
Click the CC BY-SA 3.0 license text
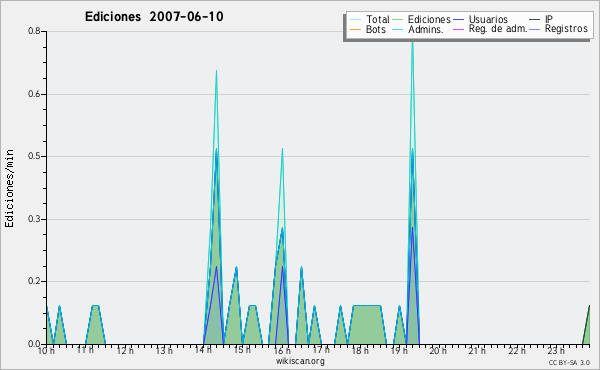pyautogui.click(x=569, y=362)
